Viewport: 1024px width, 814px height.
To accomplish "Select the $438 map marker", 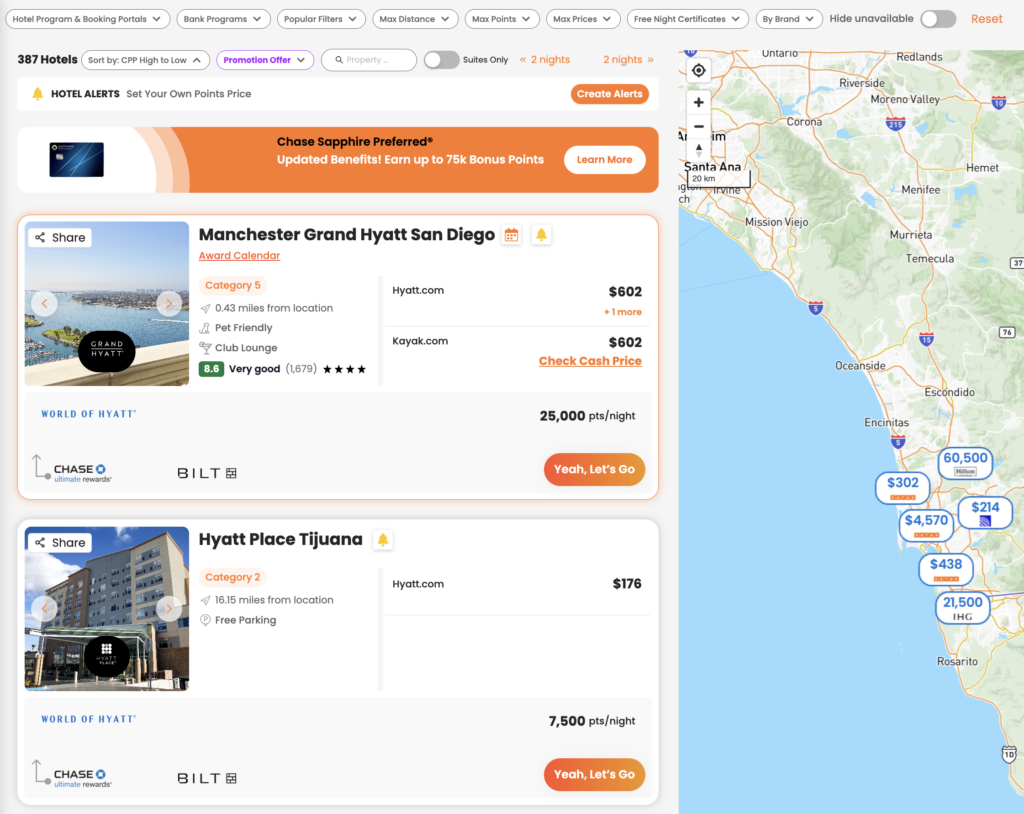I will (946, 569).
